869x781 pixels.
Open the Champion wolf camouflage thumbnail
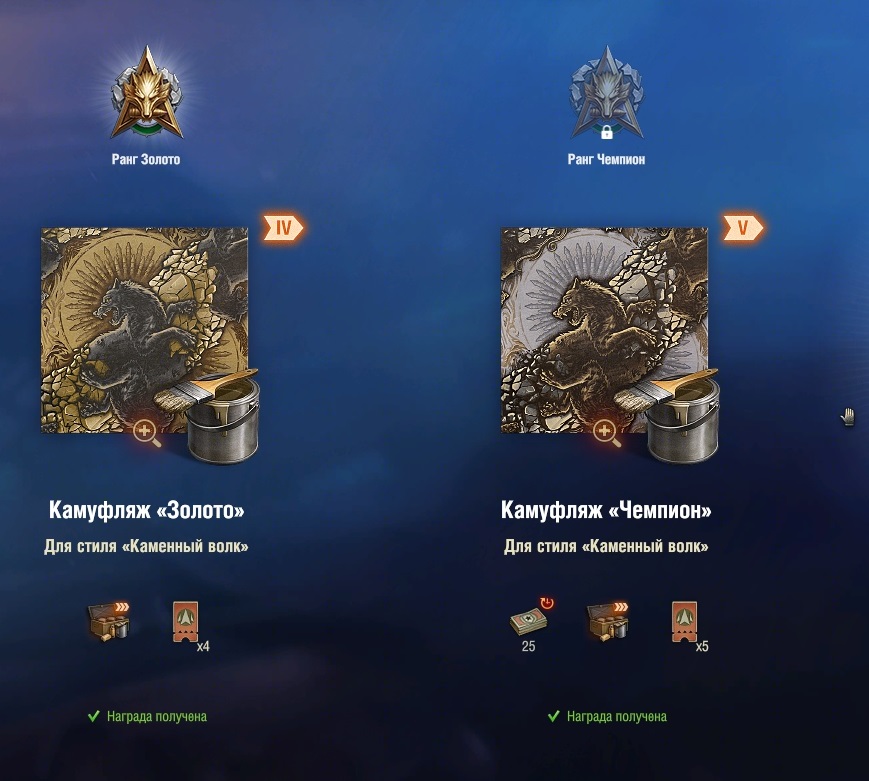pyautogui.click(x=604, y=330)
